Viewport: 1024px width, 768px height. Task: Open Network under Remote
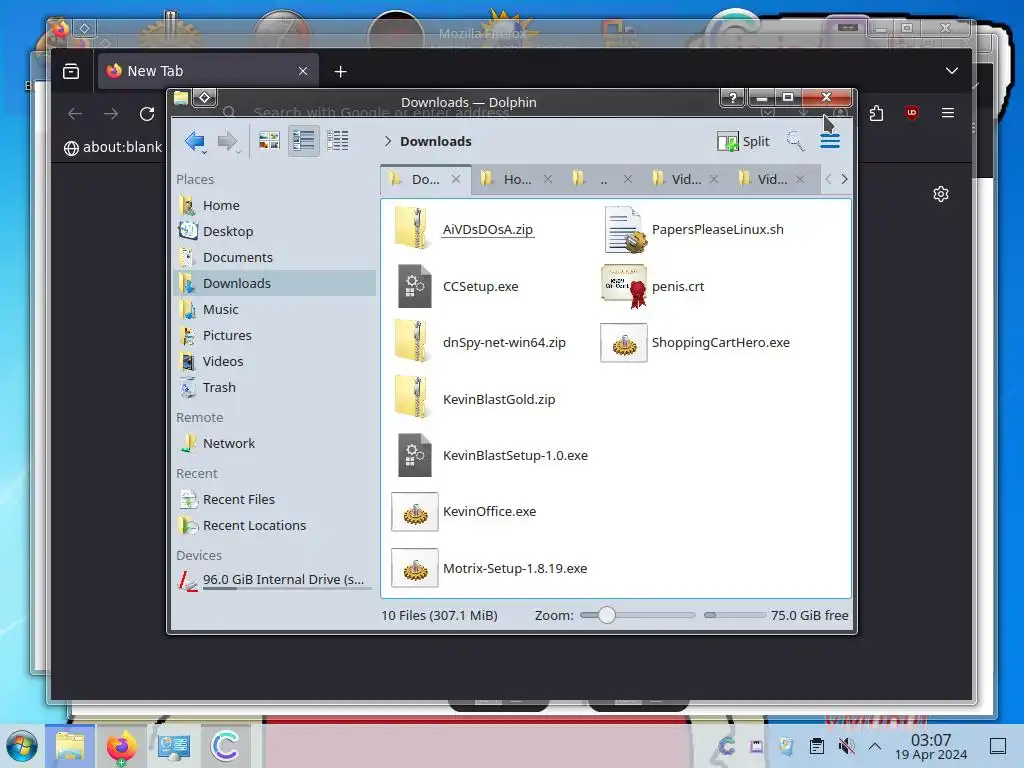click(x=274, y=443)
